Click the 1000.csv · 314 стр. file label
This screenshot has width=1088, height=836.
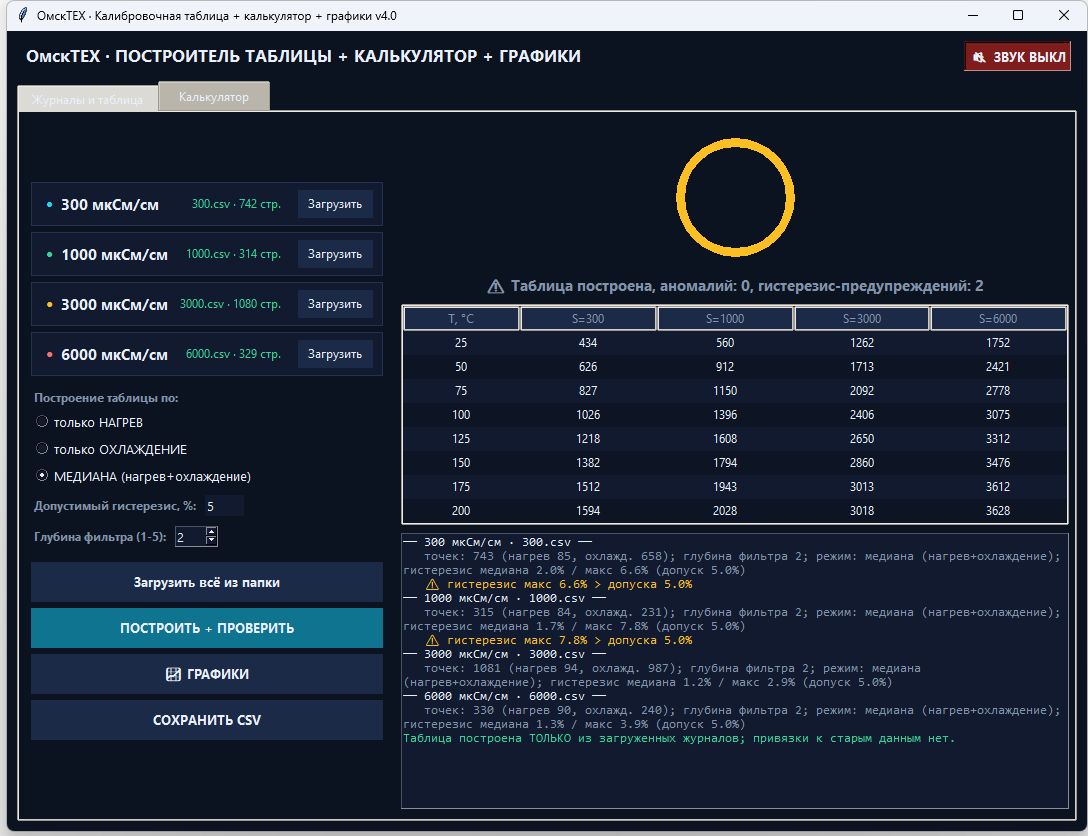tap(233, 254)
